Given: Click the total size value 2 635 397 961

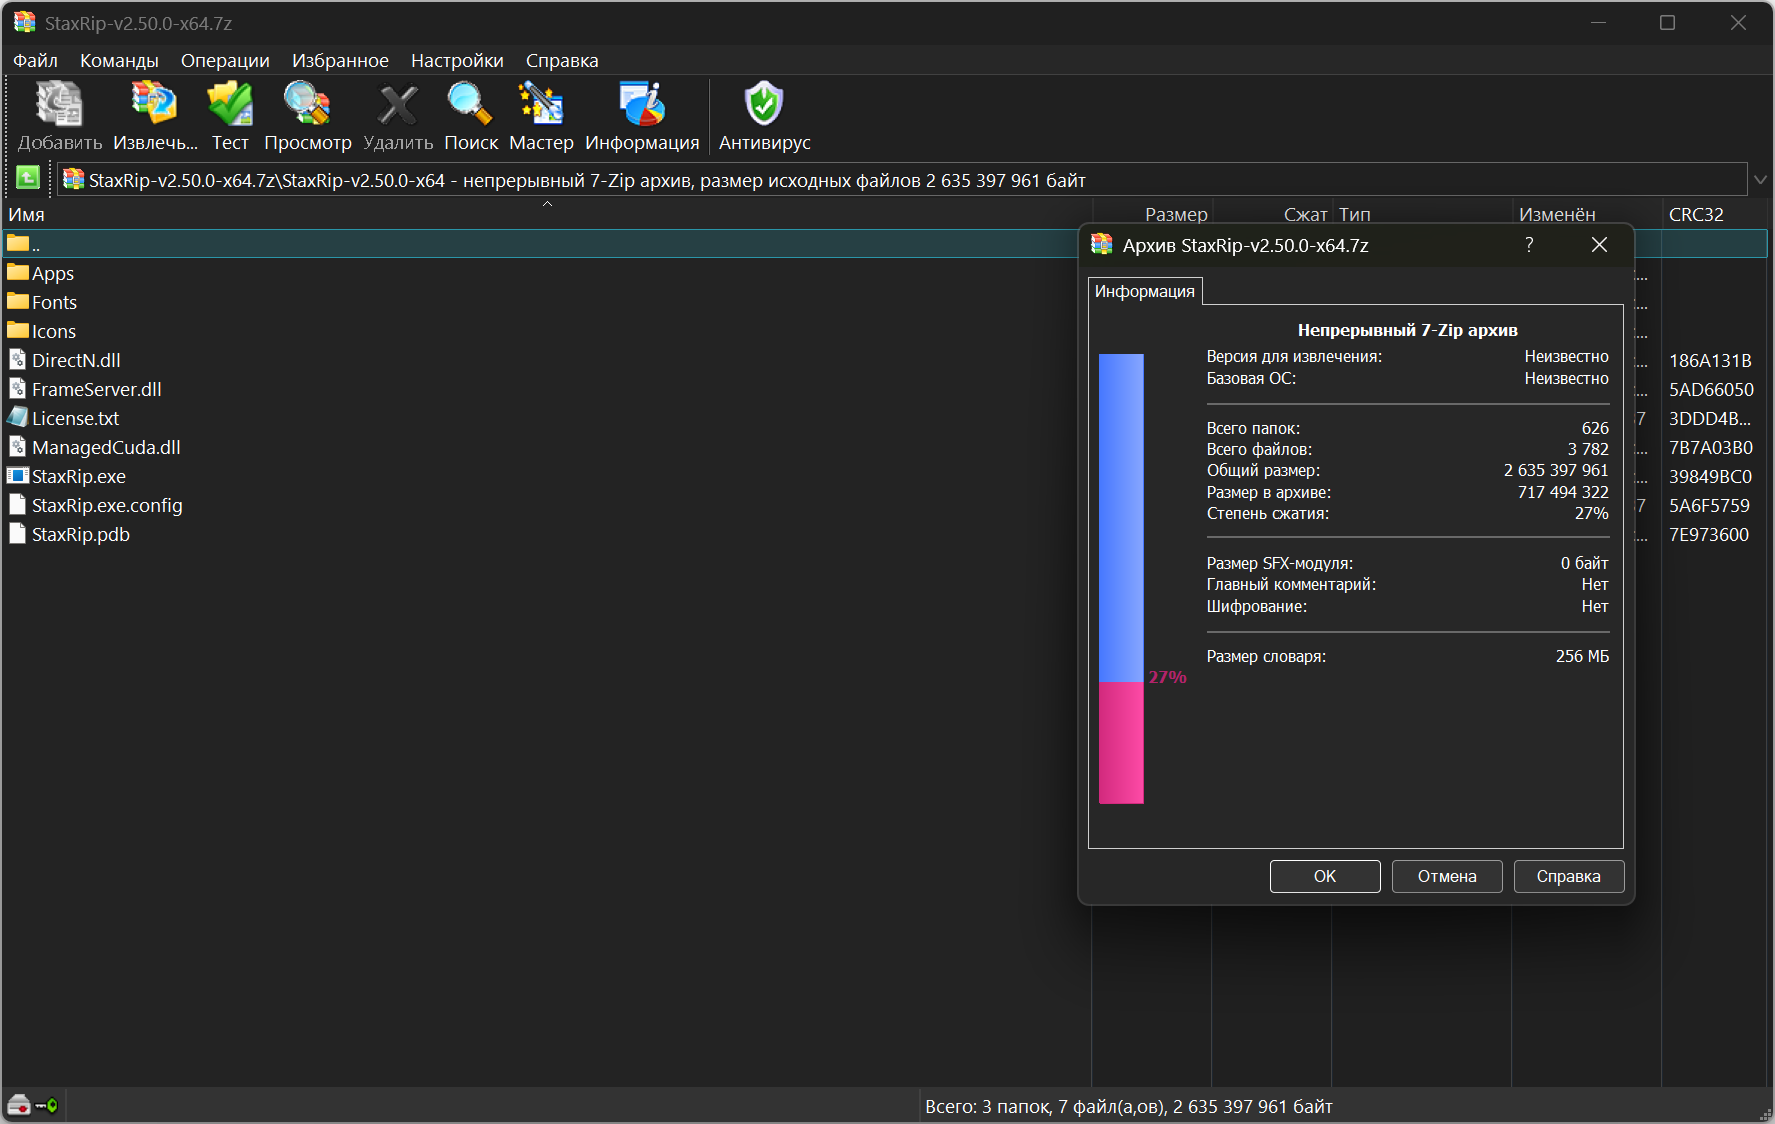Looking at the screenshot, I should (1556, 470).
